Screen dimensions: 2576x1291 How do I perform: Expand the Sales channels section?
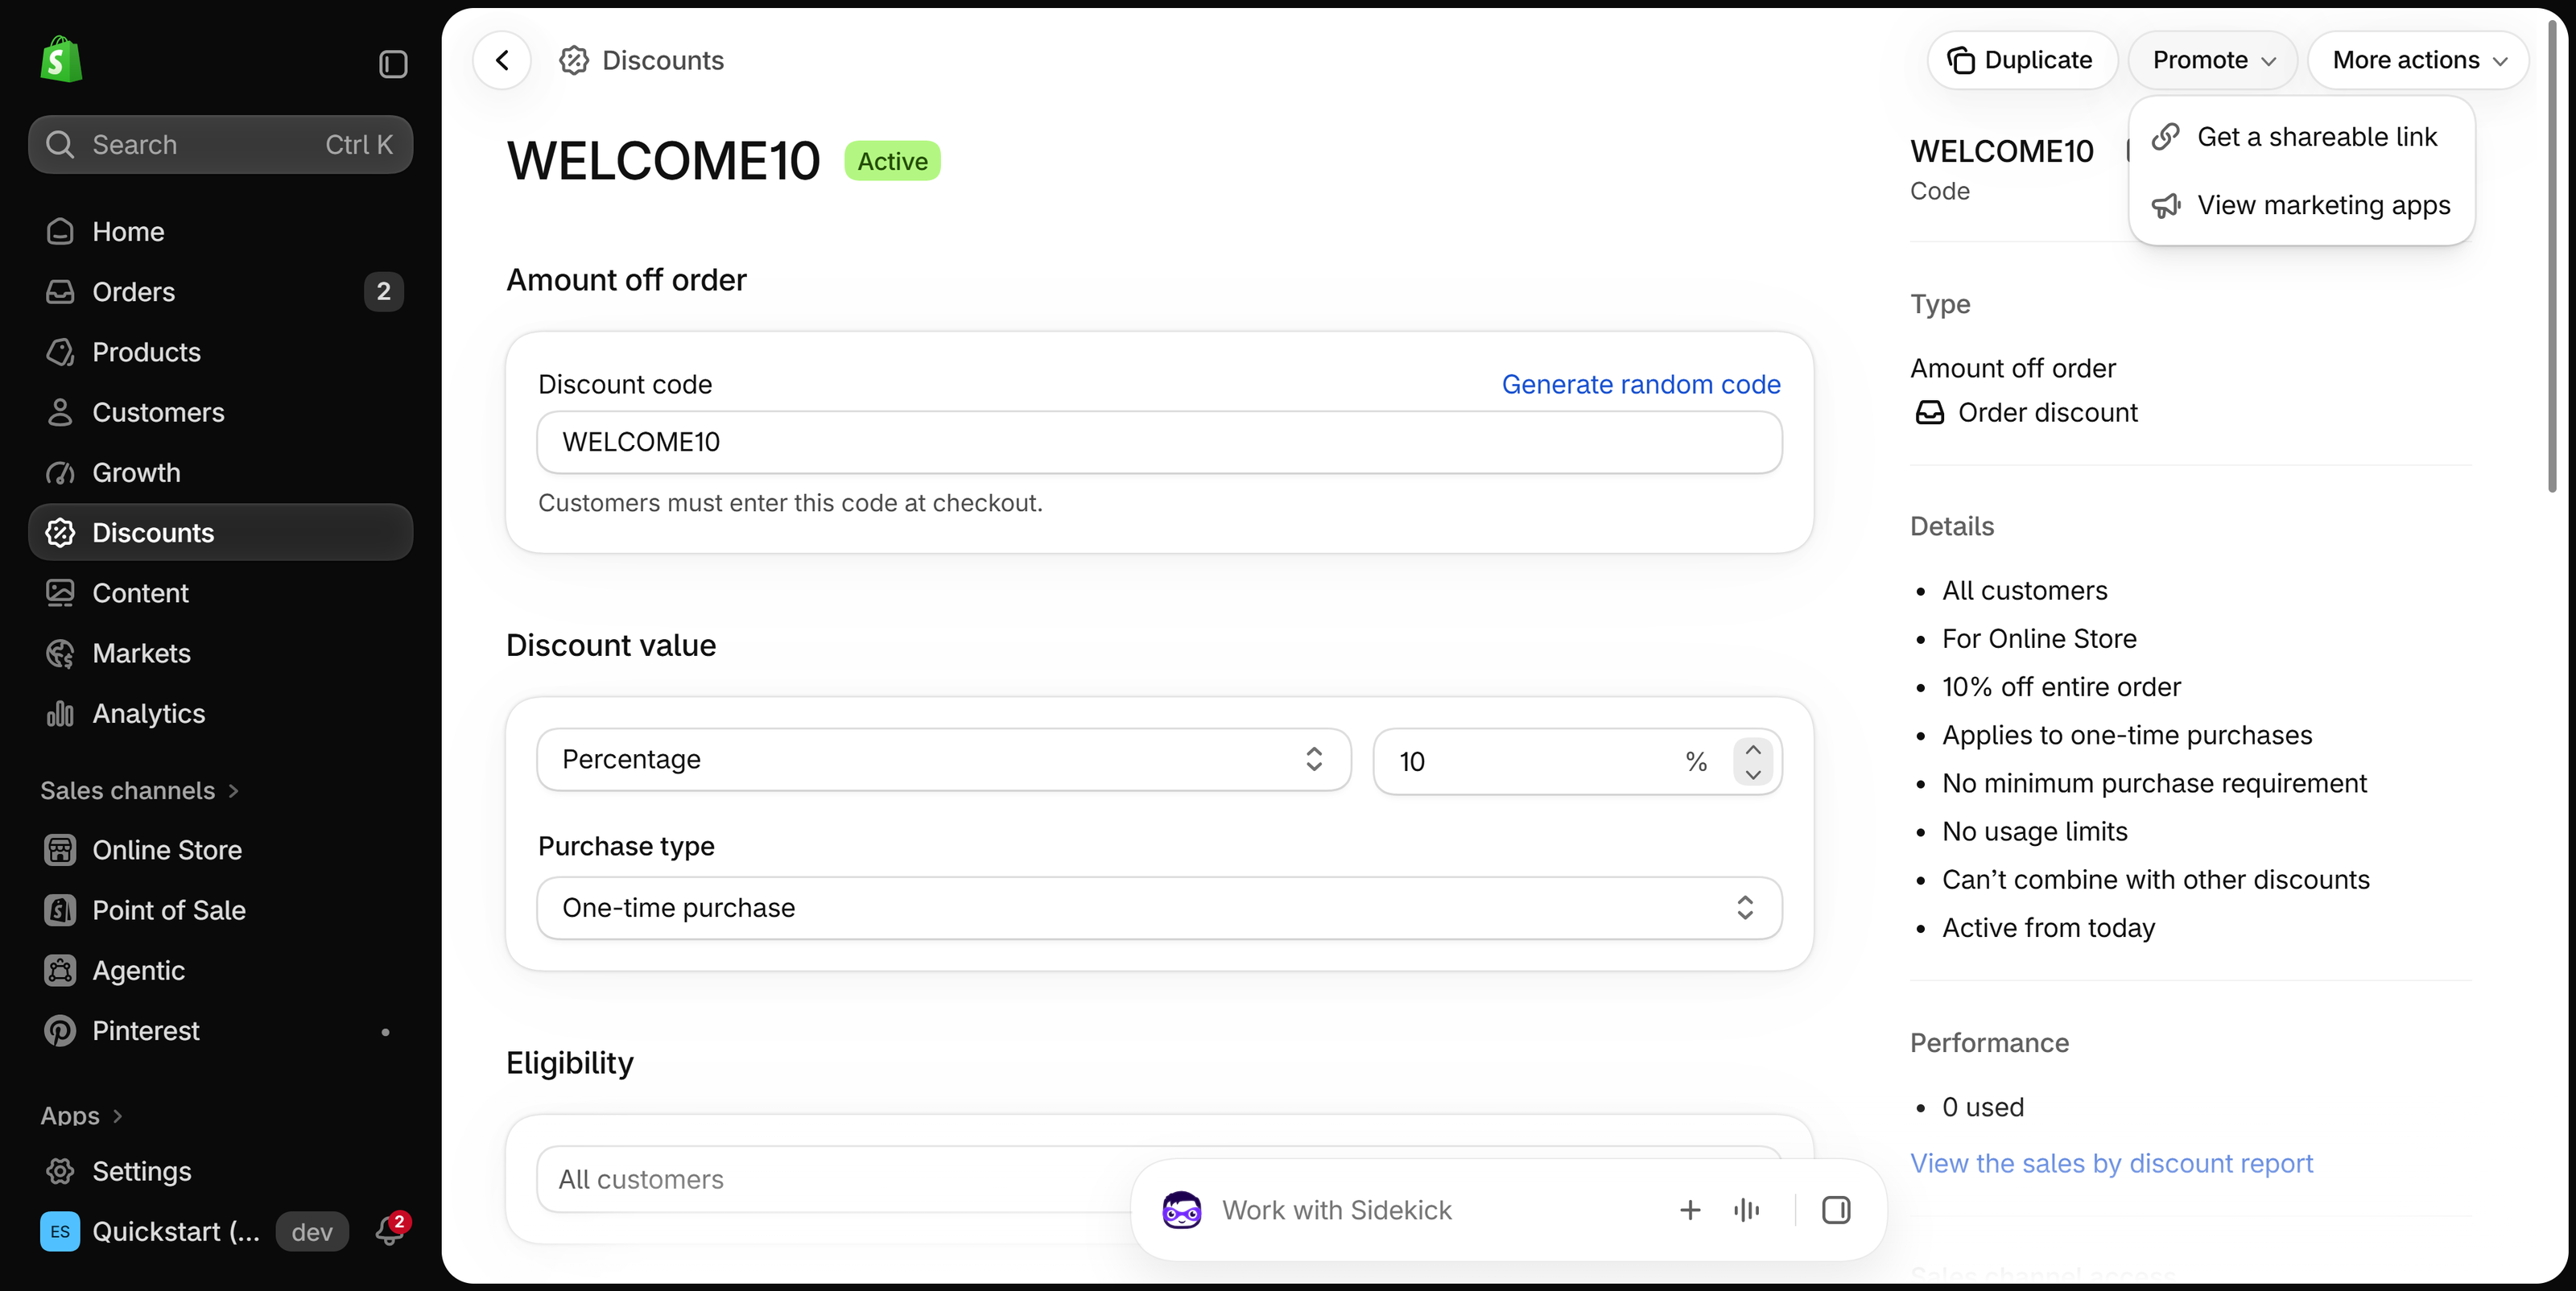140,791
